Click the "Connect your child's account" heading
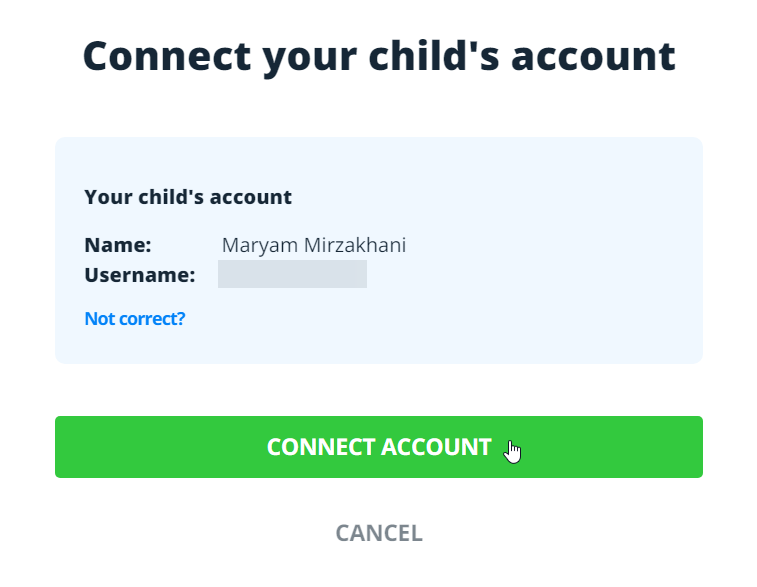The width and height of the screenshot is (757, 587). (378, 56)
